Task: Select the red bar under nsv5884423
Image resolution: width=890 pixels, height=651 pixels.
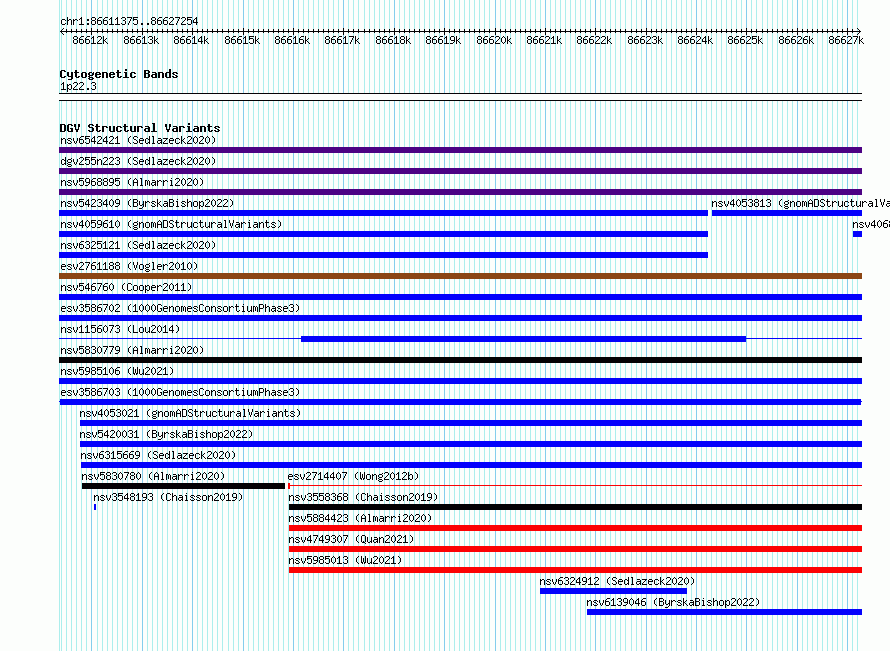Action: [576, 528]
